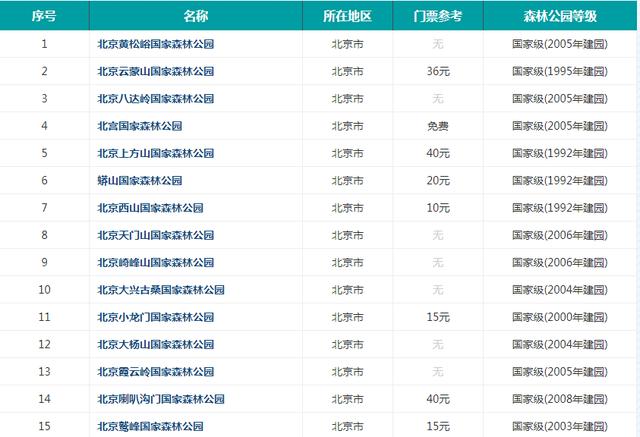Open the 北京鹫峰国家森林公园 link

click(150, 426)
